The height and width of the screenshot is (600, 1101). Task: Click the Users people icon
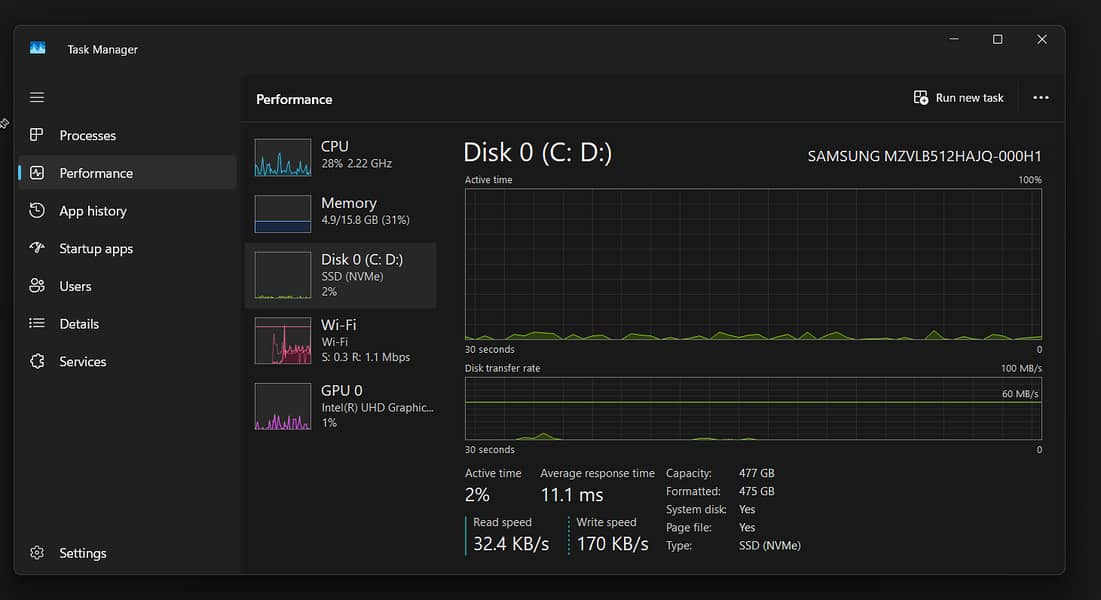[37, 286]
